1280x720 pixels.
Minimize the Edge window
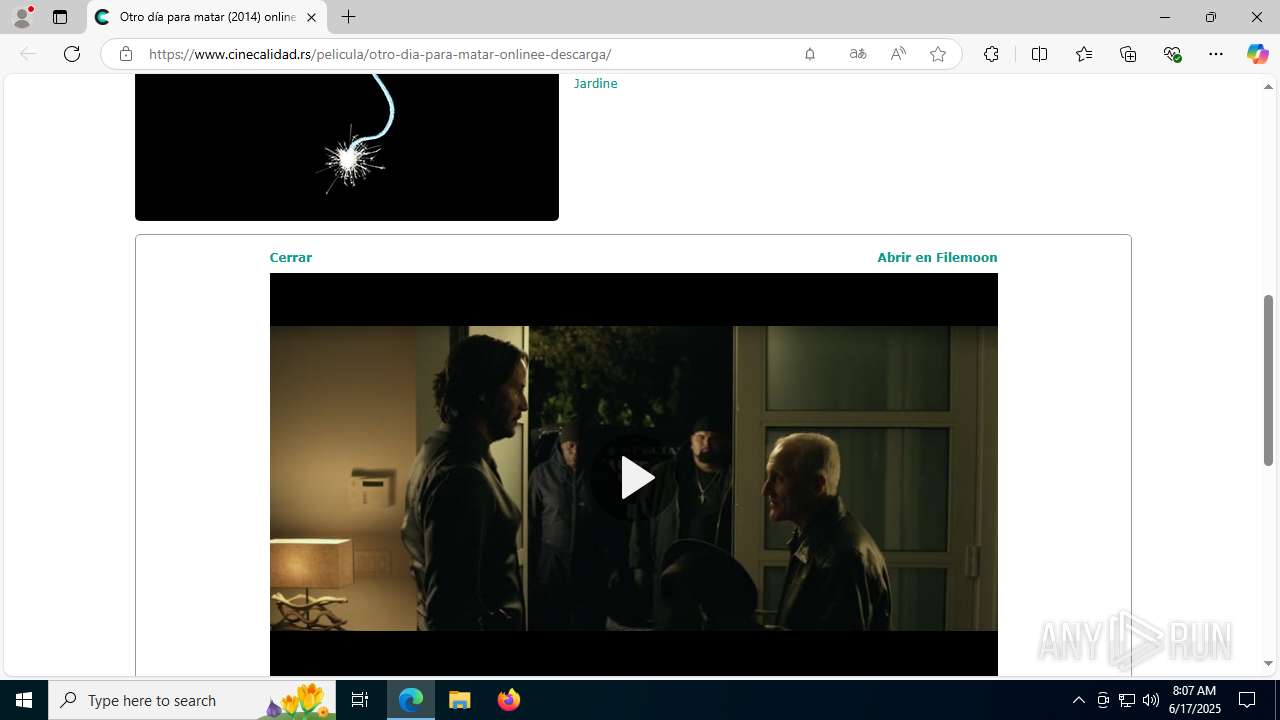(1165, 17)
